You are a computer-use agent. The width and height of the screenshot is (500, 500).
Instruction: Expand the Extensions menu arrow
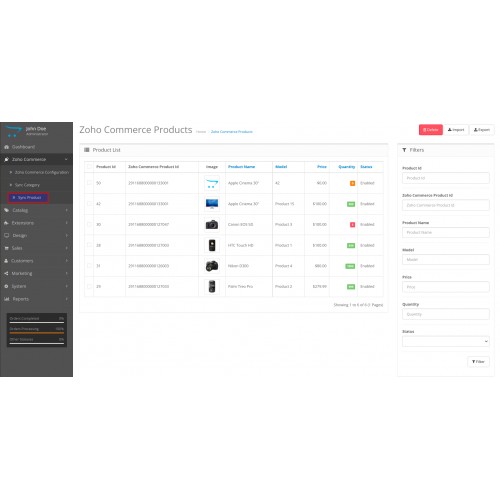tap(66, 223)
